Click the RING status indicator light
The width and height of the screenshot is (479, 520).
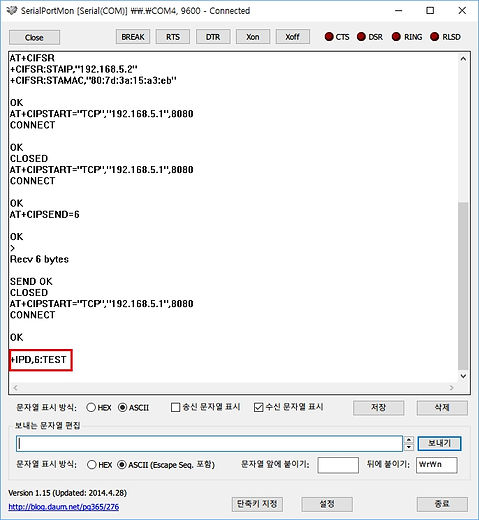tap(396, 37)
